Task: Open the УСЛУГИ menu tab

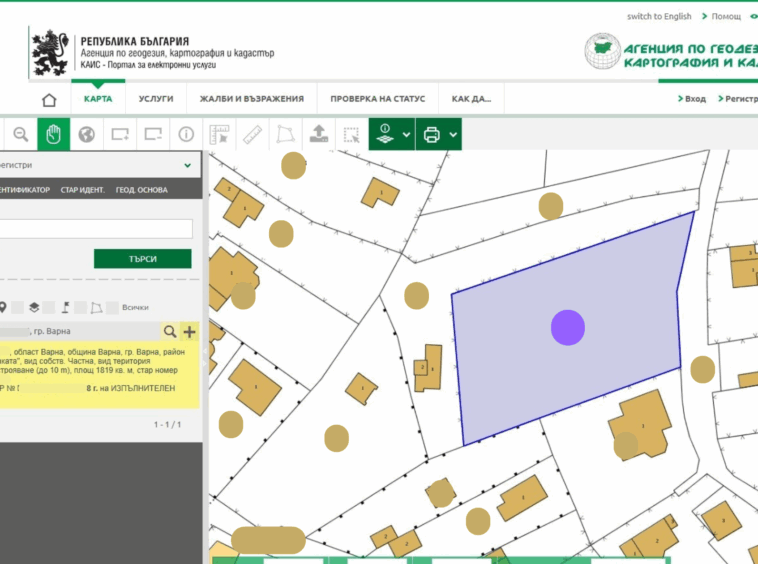Action: click(156, 99)
